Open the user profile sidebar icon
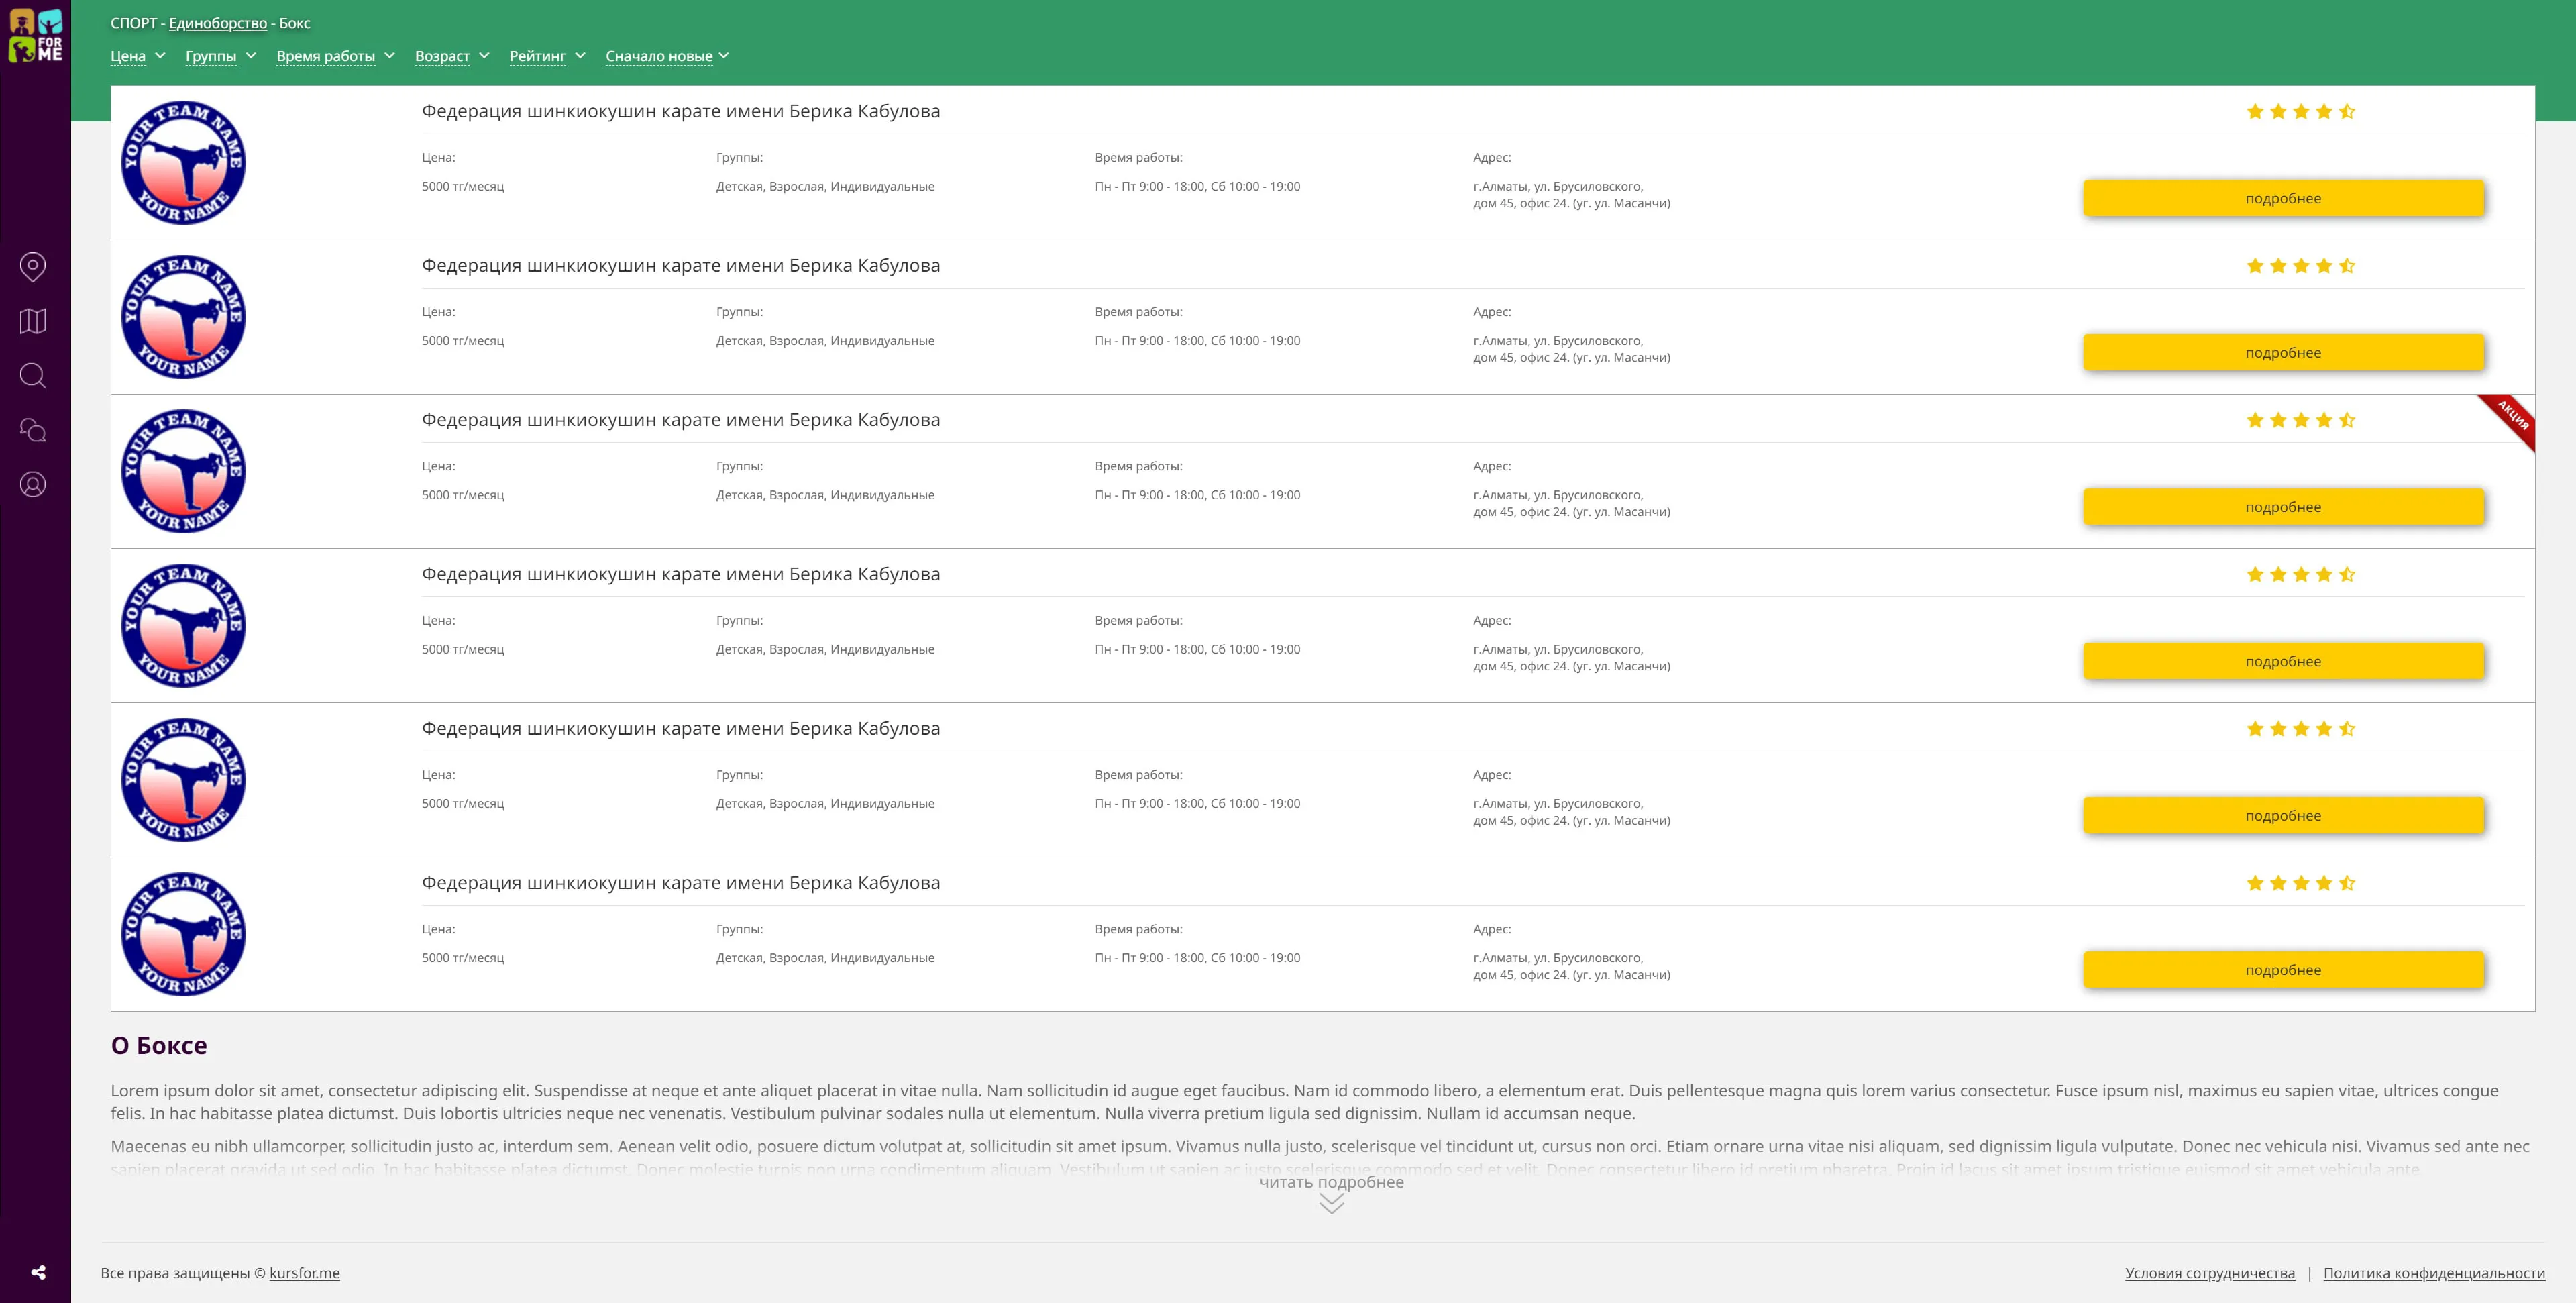Screen dimensions: 2576x1303 click(x=33, y=485)
